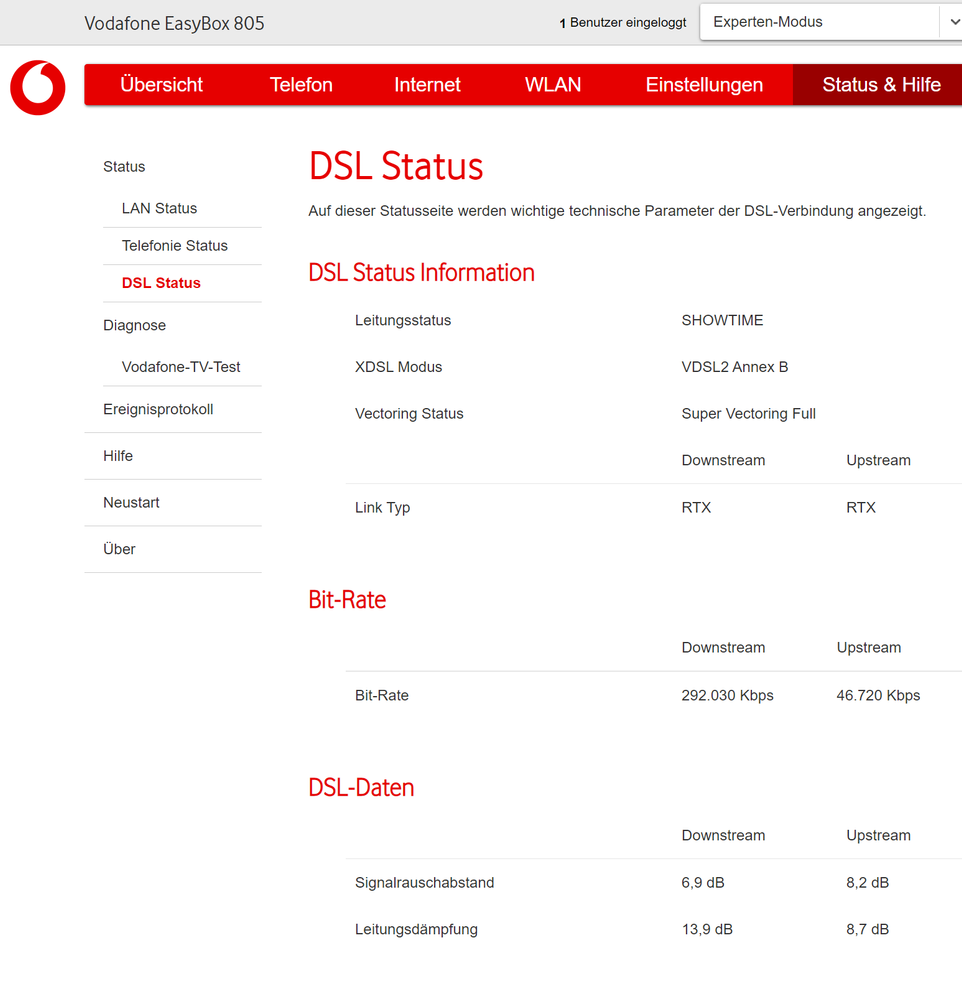
Task: Click the 'DSL Status Information' heading
Action: click(421, 273)
